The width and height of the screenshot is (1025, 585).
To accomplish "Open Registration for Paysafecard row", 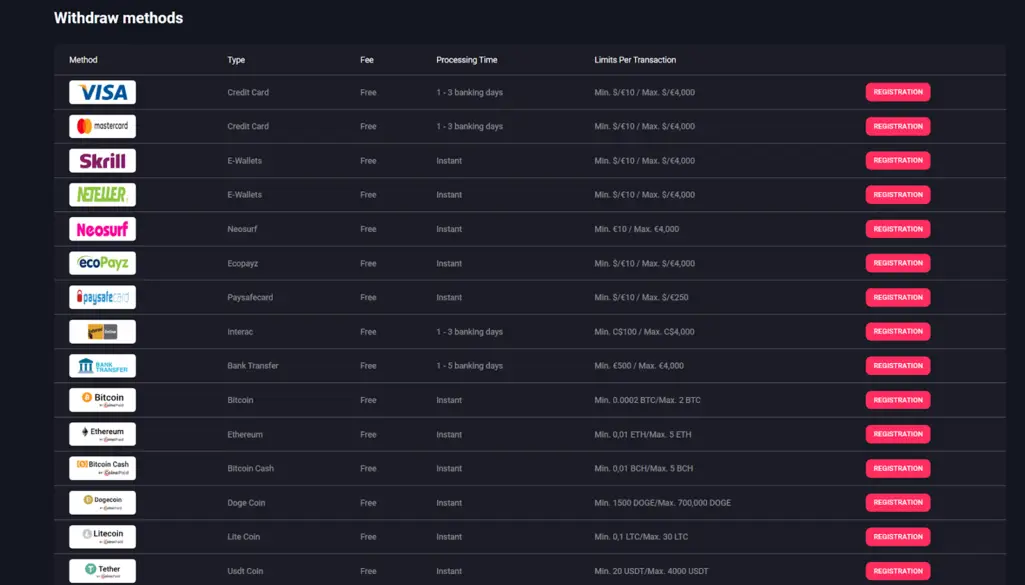I will (898, 297).
